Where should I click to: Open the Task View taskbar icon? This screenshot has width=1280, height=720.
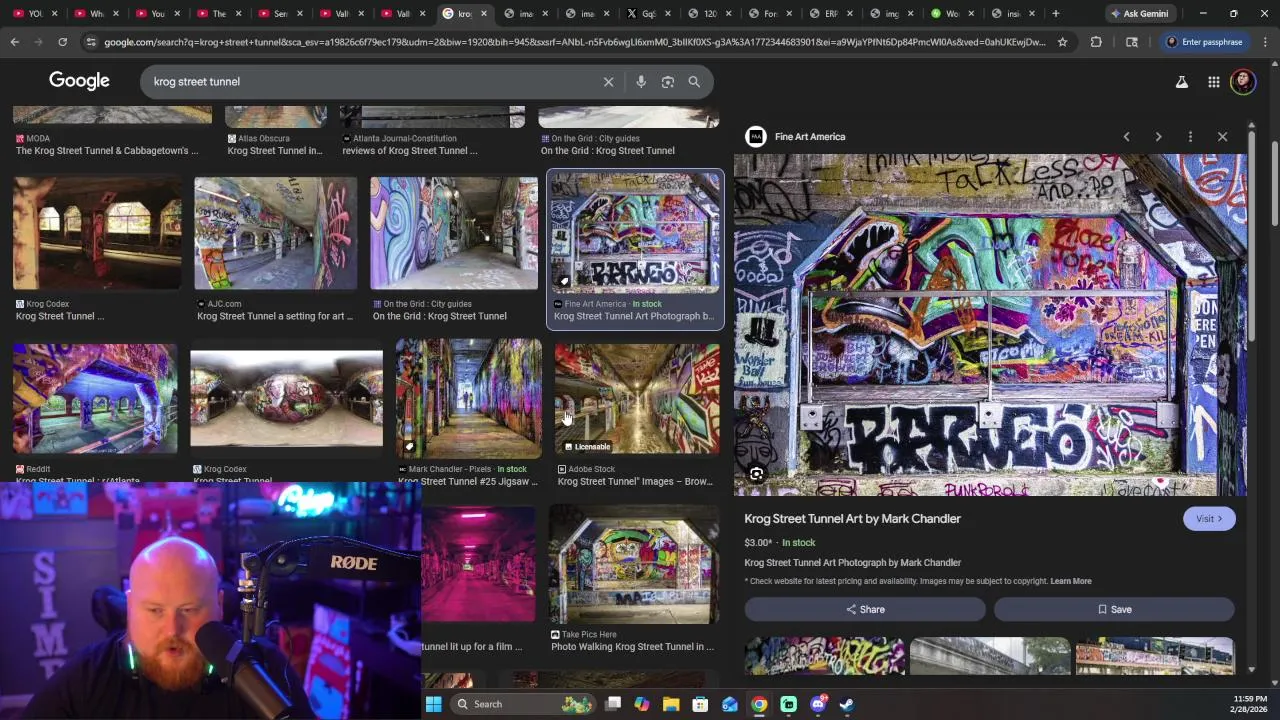(x=613, y=704)
